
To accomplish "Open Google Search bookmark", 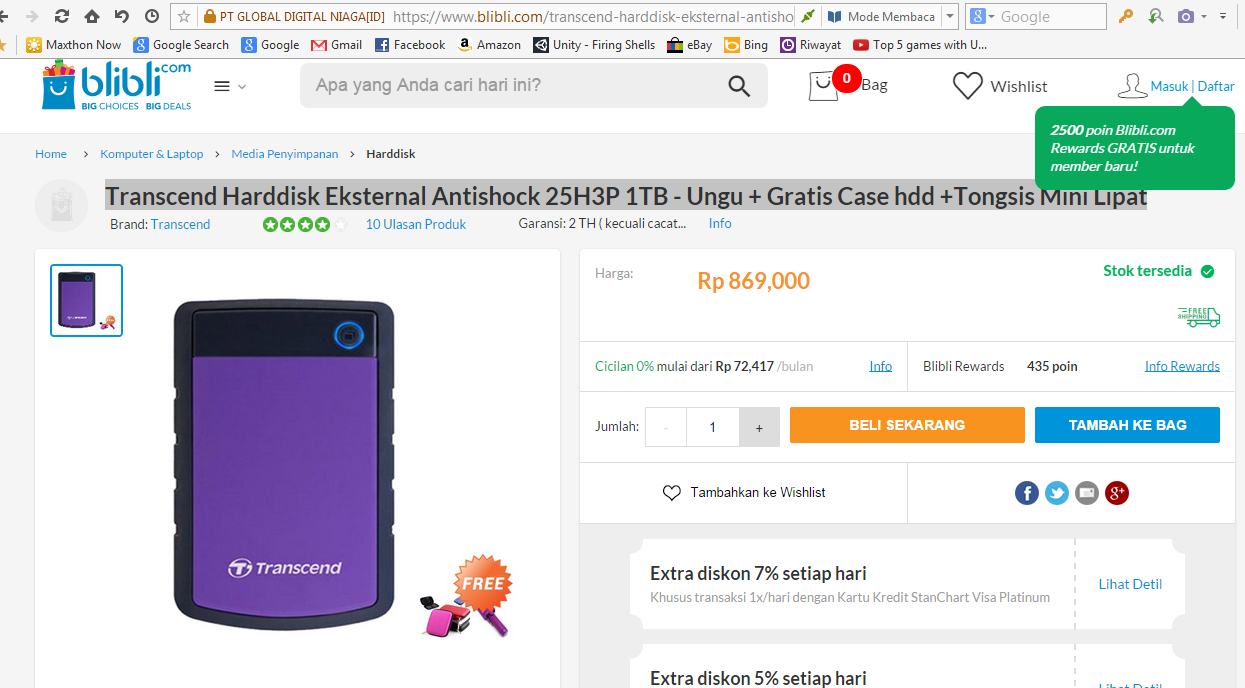I will [x=181, y=45].
